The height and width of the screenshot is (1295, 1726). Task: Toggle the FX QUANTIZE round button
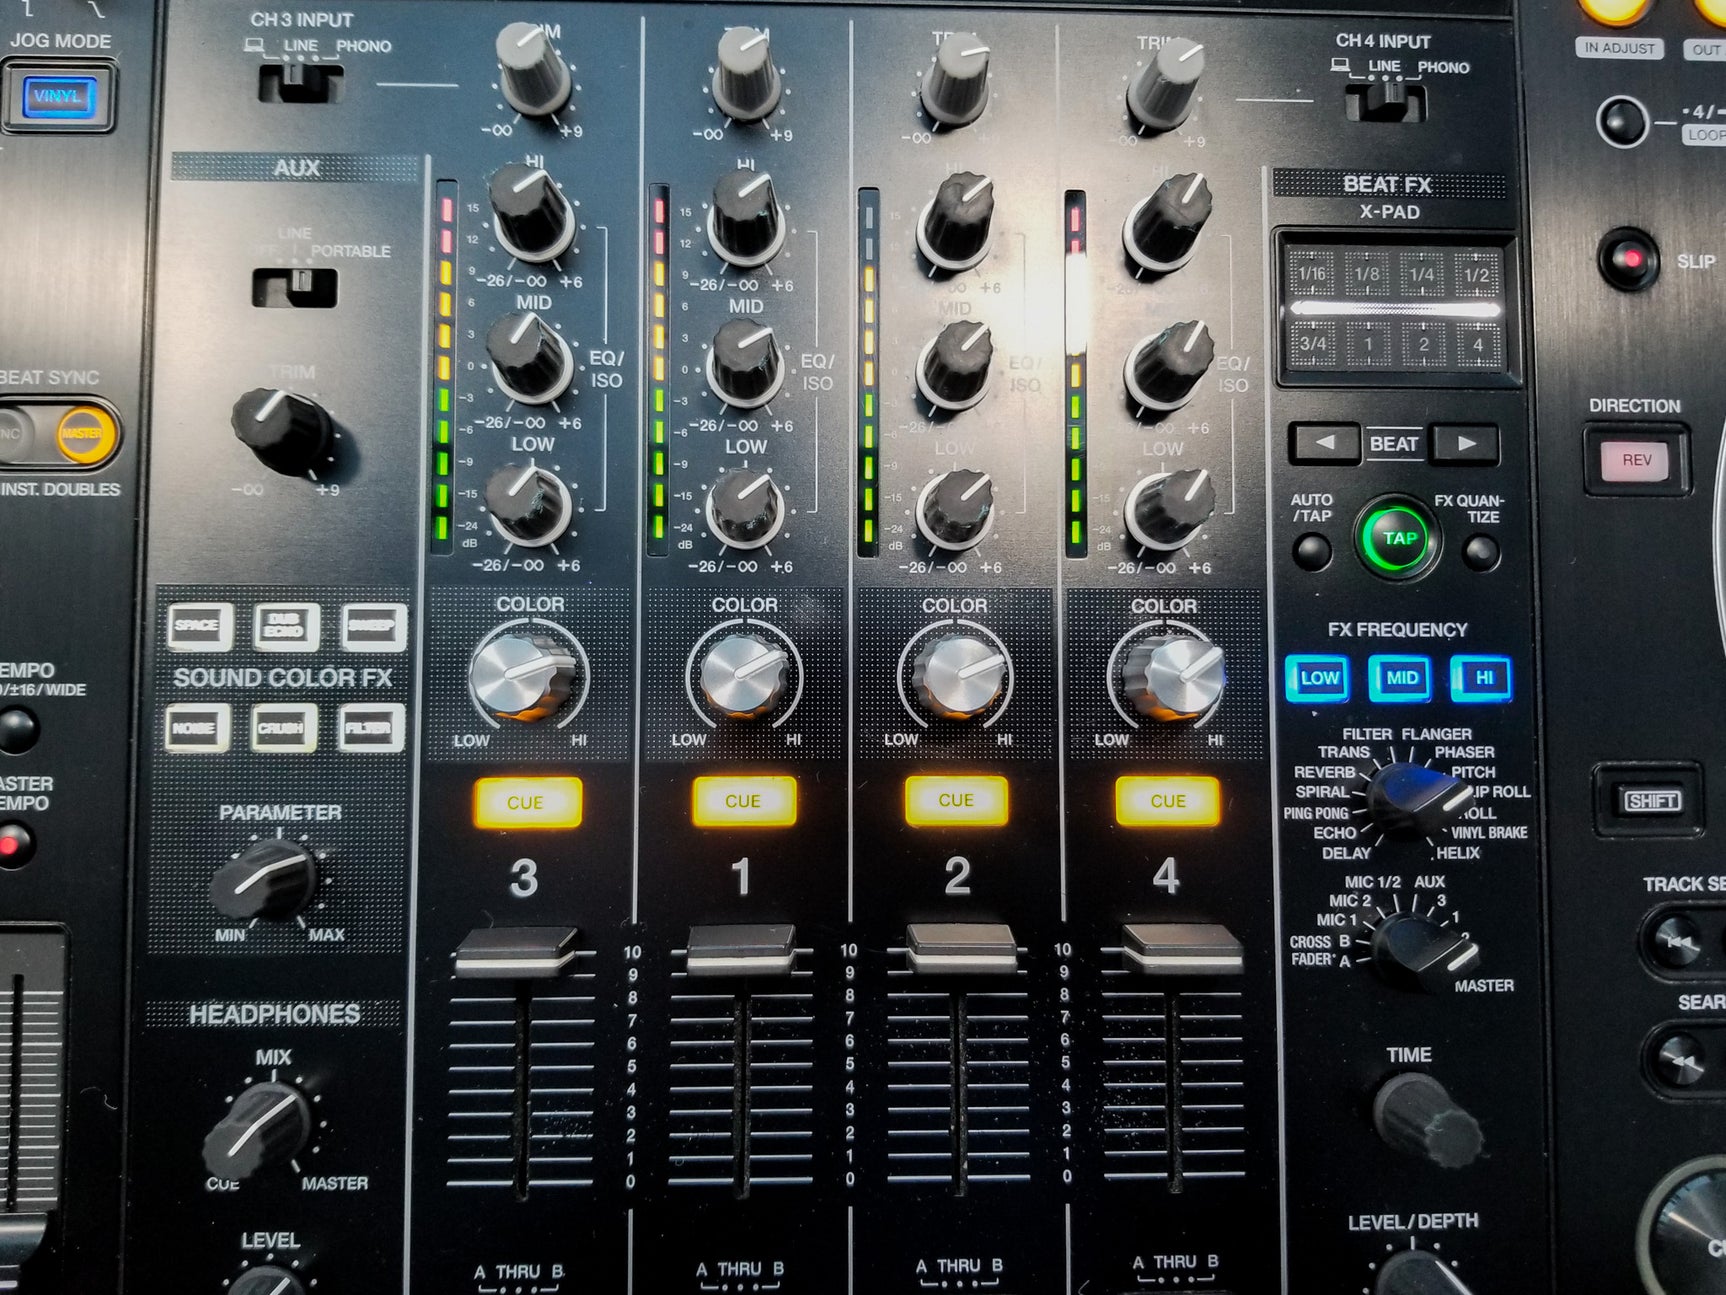1481,551
